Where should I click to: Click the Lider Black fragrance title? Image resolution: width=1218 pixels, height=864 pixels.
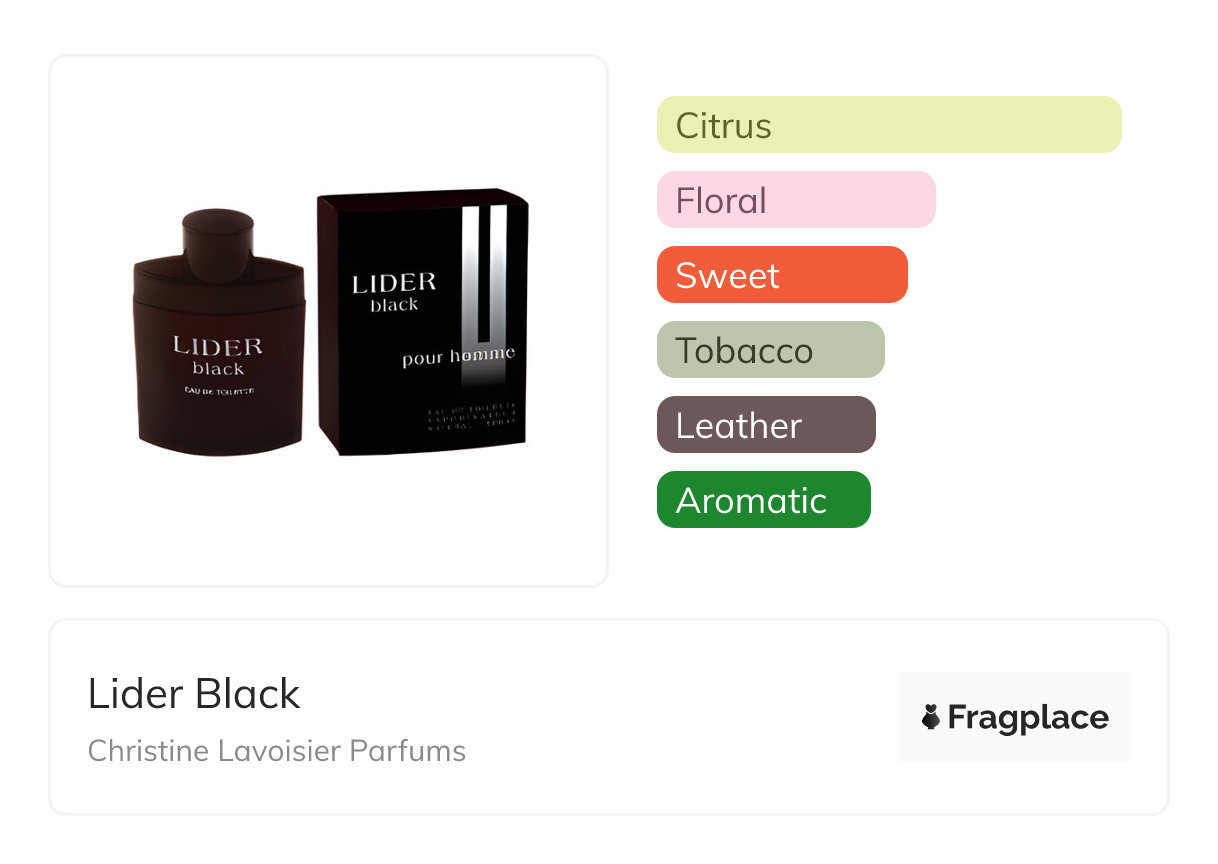tap(194, 694)
